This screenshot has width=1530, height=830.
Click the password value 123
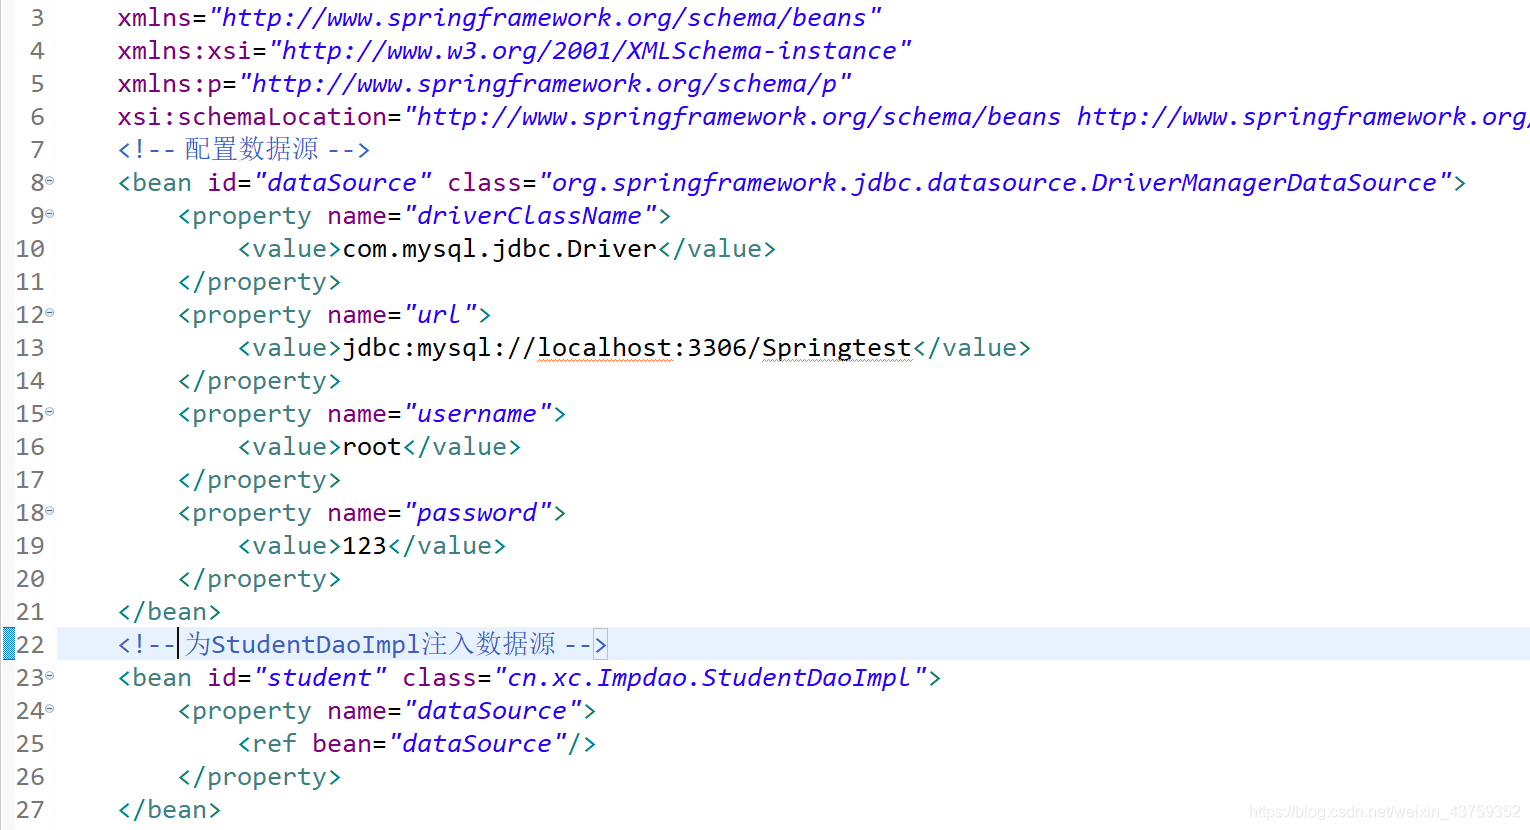click(365, 546)
